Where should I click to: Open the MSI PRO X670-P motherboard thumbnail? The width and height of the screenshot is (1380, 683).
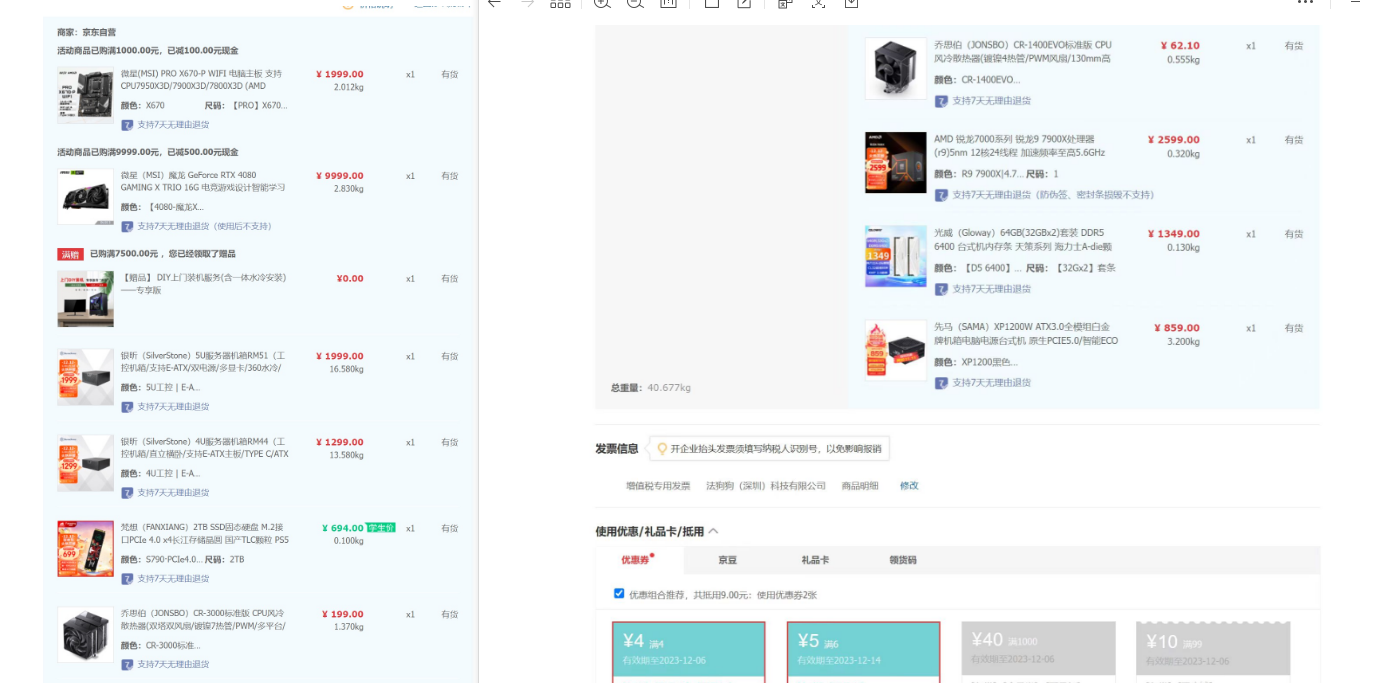click(x=85, y=95)
